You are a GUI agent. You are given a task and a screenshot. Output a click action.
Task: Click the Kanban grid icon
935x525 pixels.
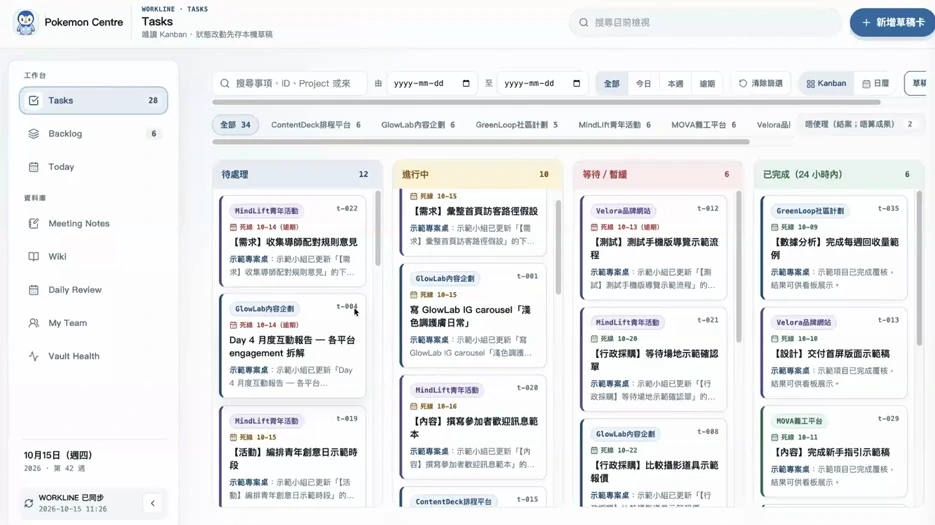(810, 84)
